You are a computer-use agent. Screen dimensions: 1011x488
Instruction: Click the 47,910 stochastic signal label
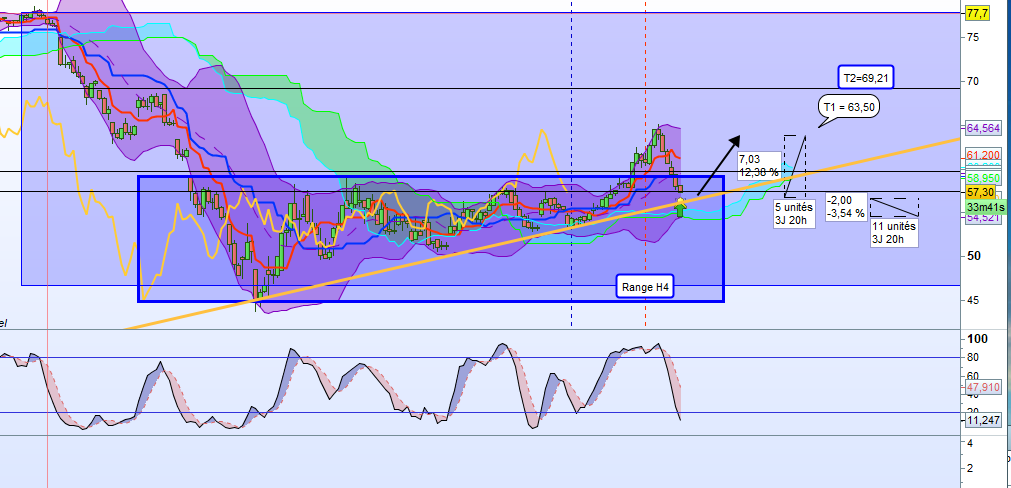tap(983, 387)
